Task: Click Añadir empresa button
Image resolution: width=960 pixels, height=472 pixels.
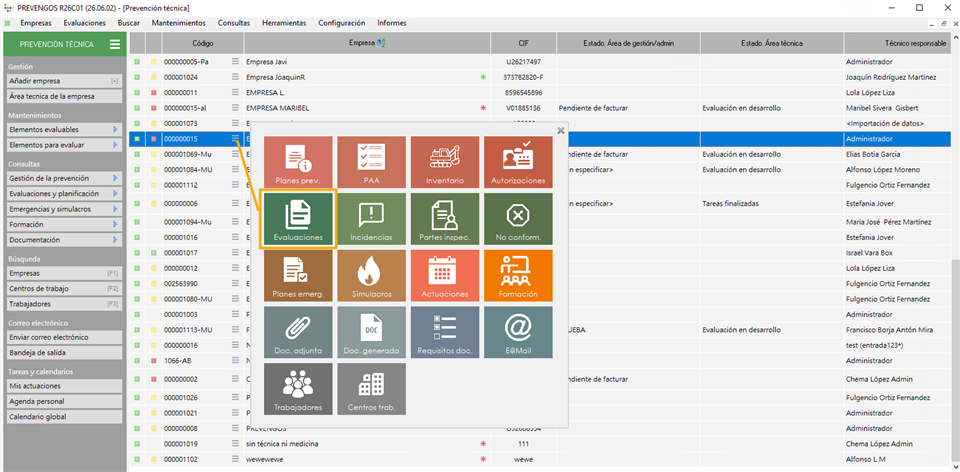Action: tap(64, 81)
